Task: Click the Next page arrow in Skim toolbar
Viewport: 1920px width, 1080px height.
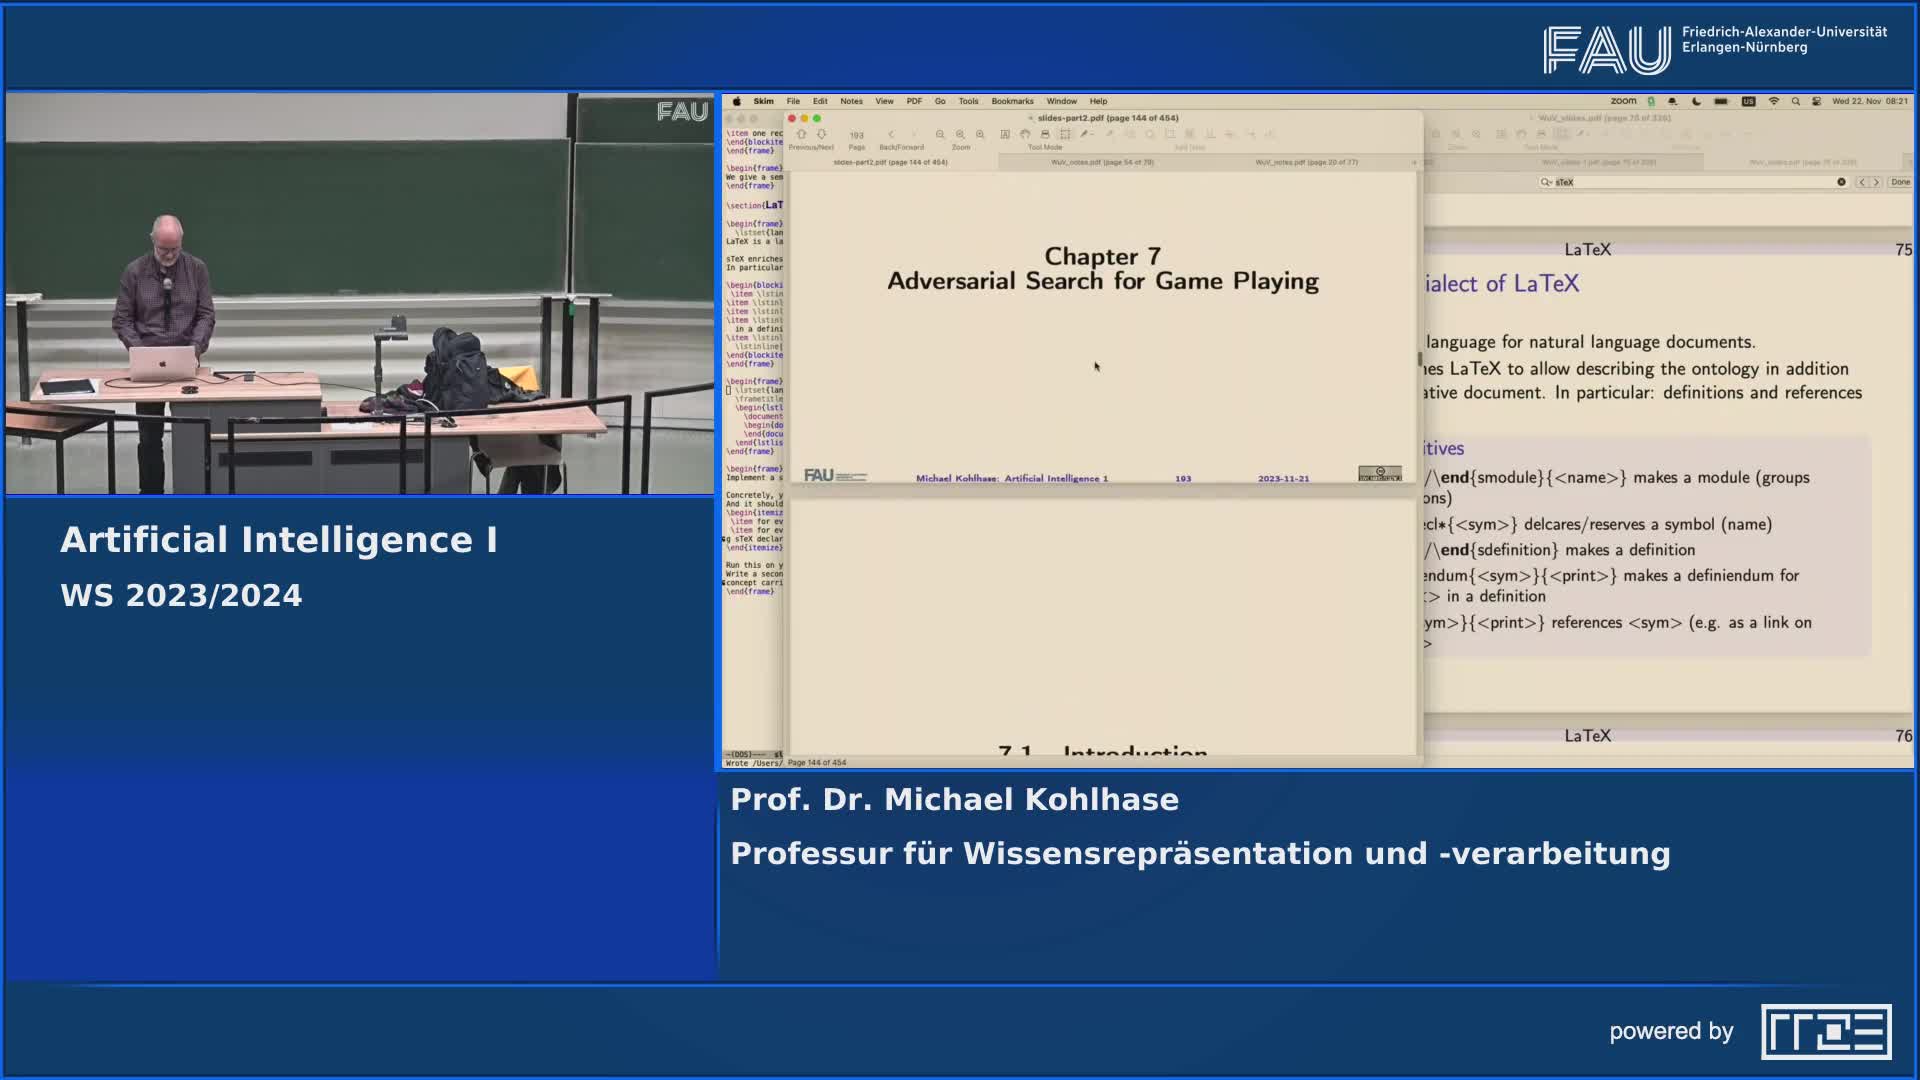Action: pos(822,133)
